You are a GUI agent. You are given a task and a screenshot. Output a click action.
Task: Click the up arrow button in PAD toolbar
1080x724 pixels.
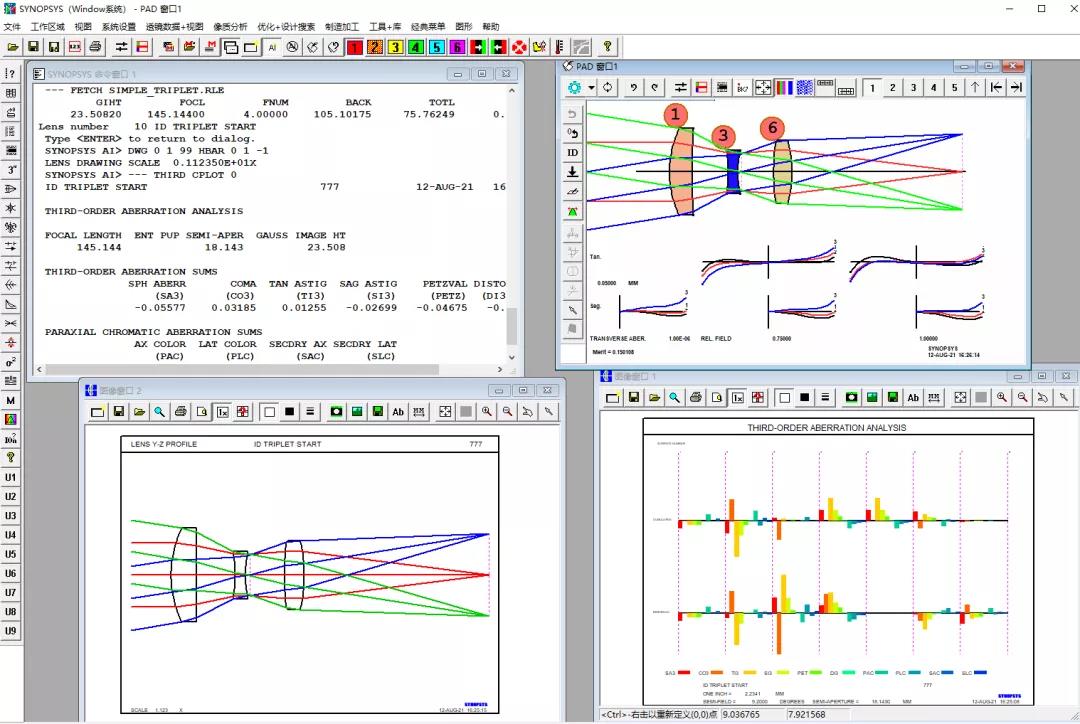(975, 87)
